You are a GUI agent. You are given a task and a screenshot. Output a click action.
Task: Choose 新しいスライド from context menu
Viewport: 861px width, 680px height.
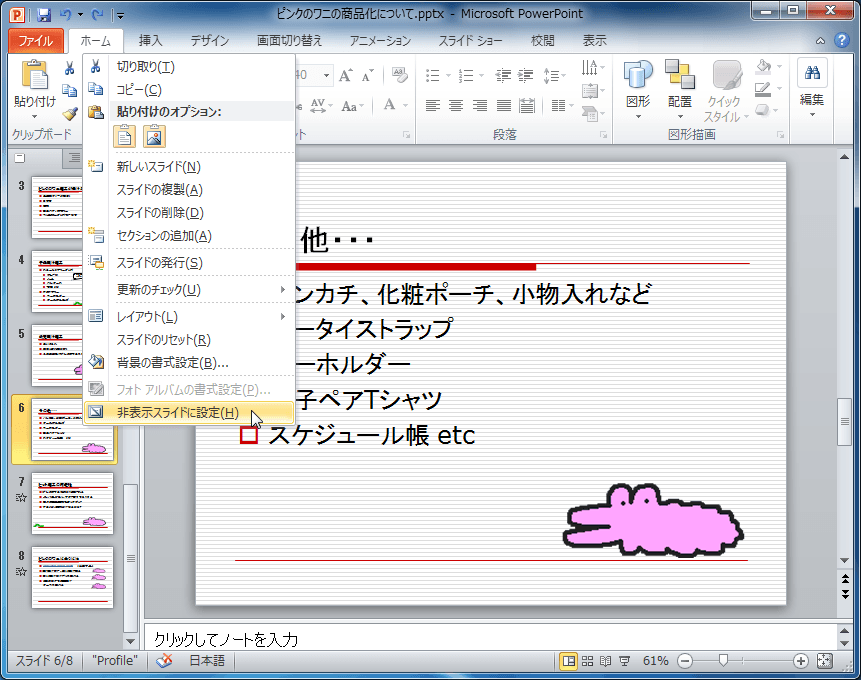[189, 167]
